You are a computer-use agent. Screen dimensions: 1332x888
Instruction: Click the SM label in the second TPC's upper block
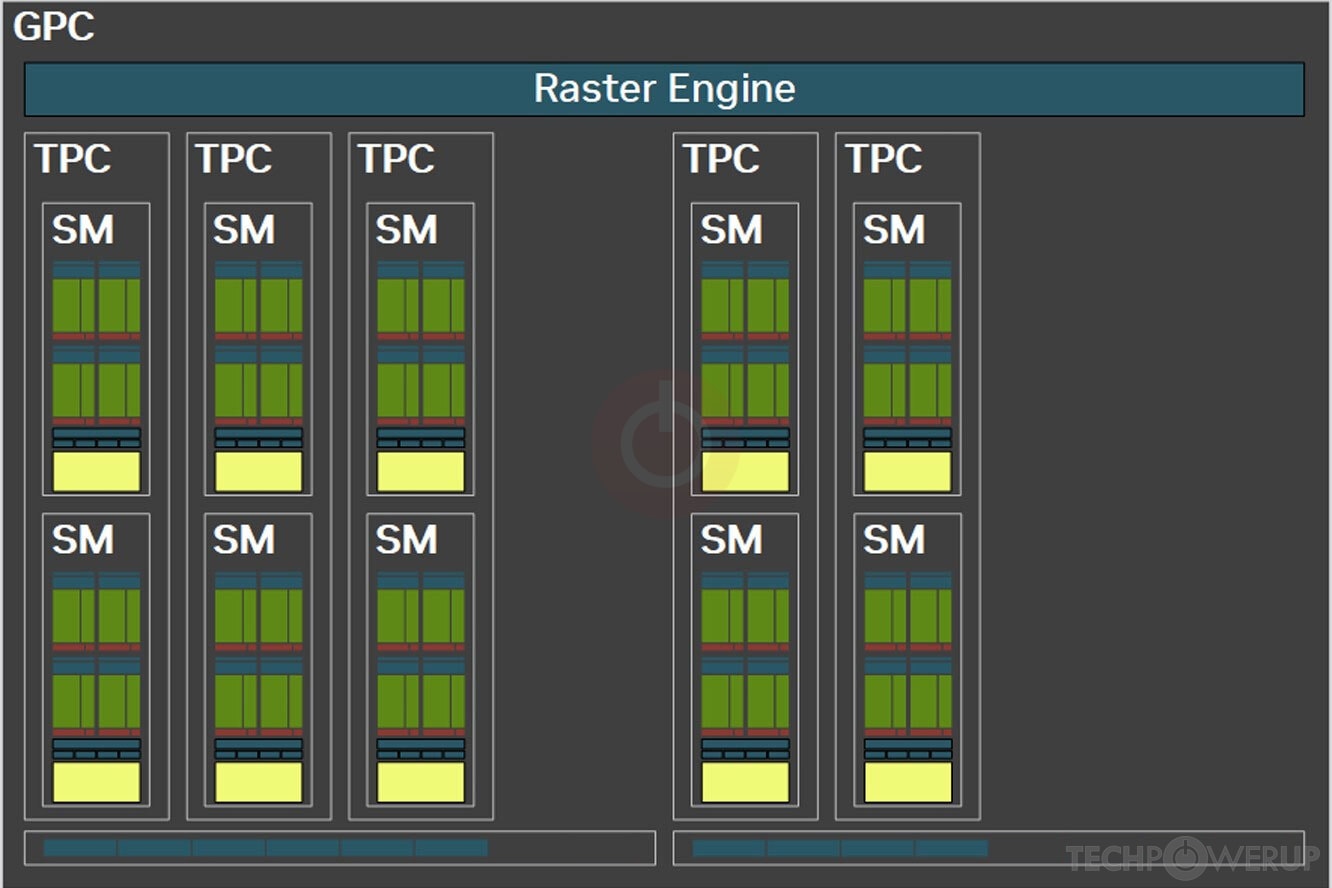click(x=243, y=230)
